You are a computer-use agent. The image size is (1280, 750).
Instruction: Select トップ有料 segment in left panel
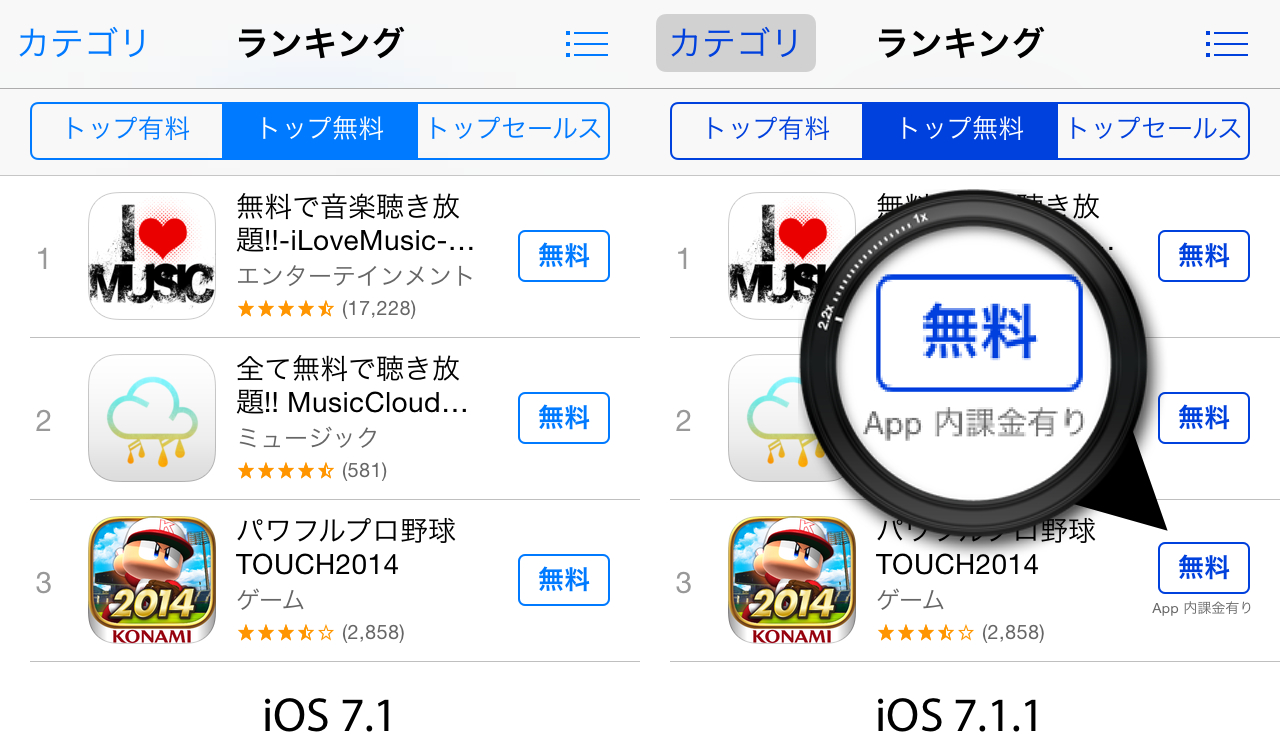click(127, 130)
